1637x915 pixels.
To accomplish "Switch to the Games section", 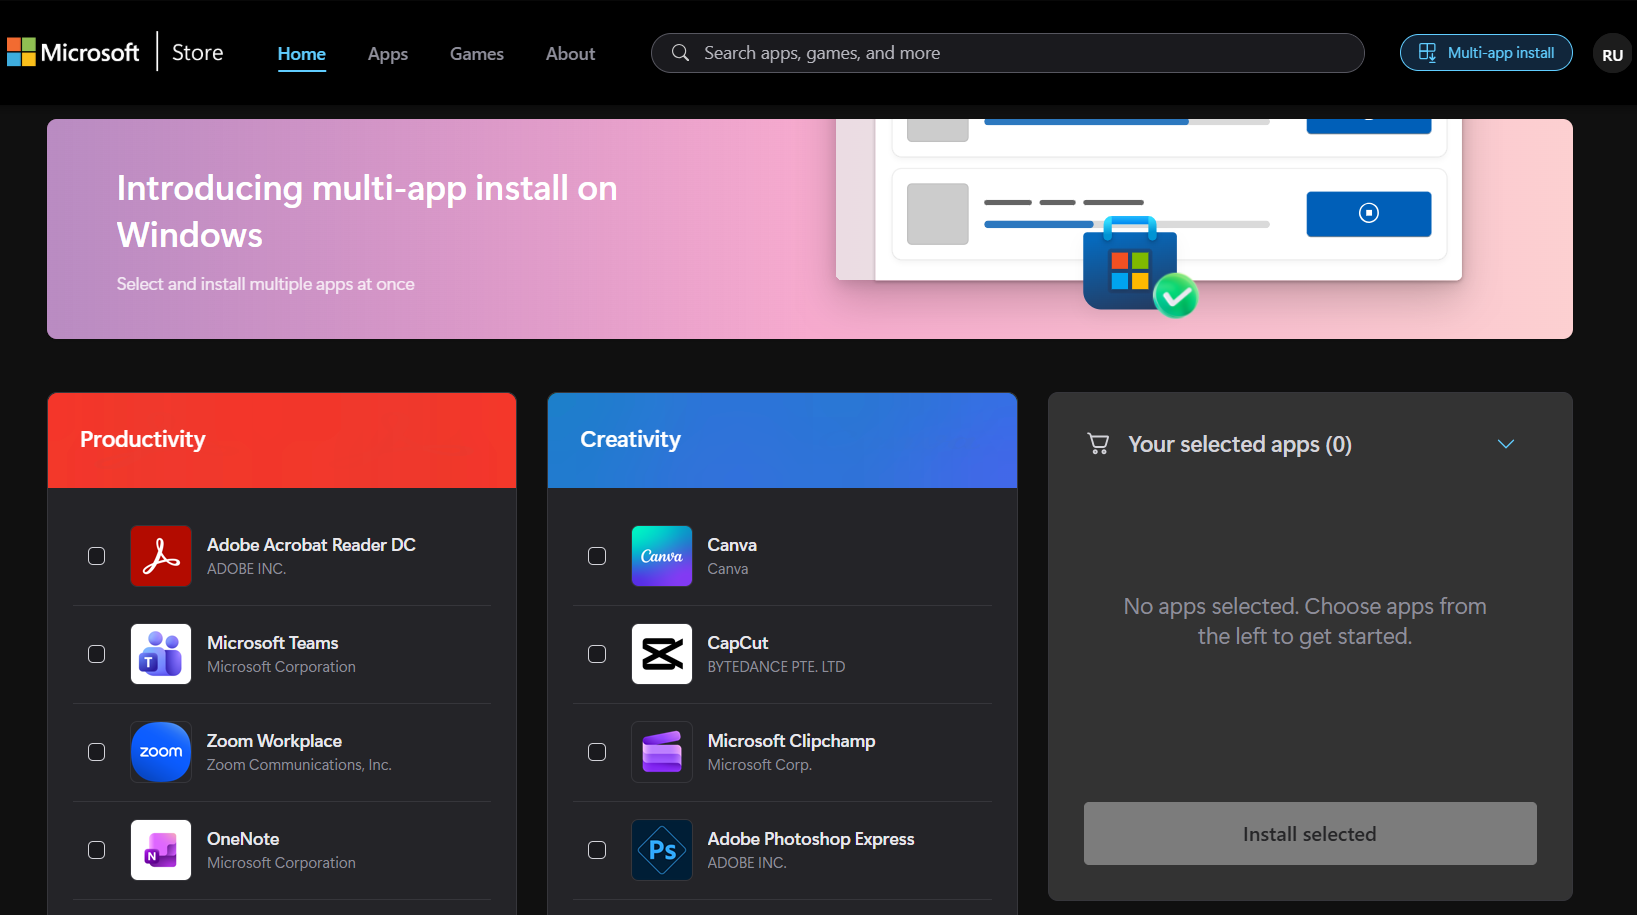I will click(476, 53).
